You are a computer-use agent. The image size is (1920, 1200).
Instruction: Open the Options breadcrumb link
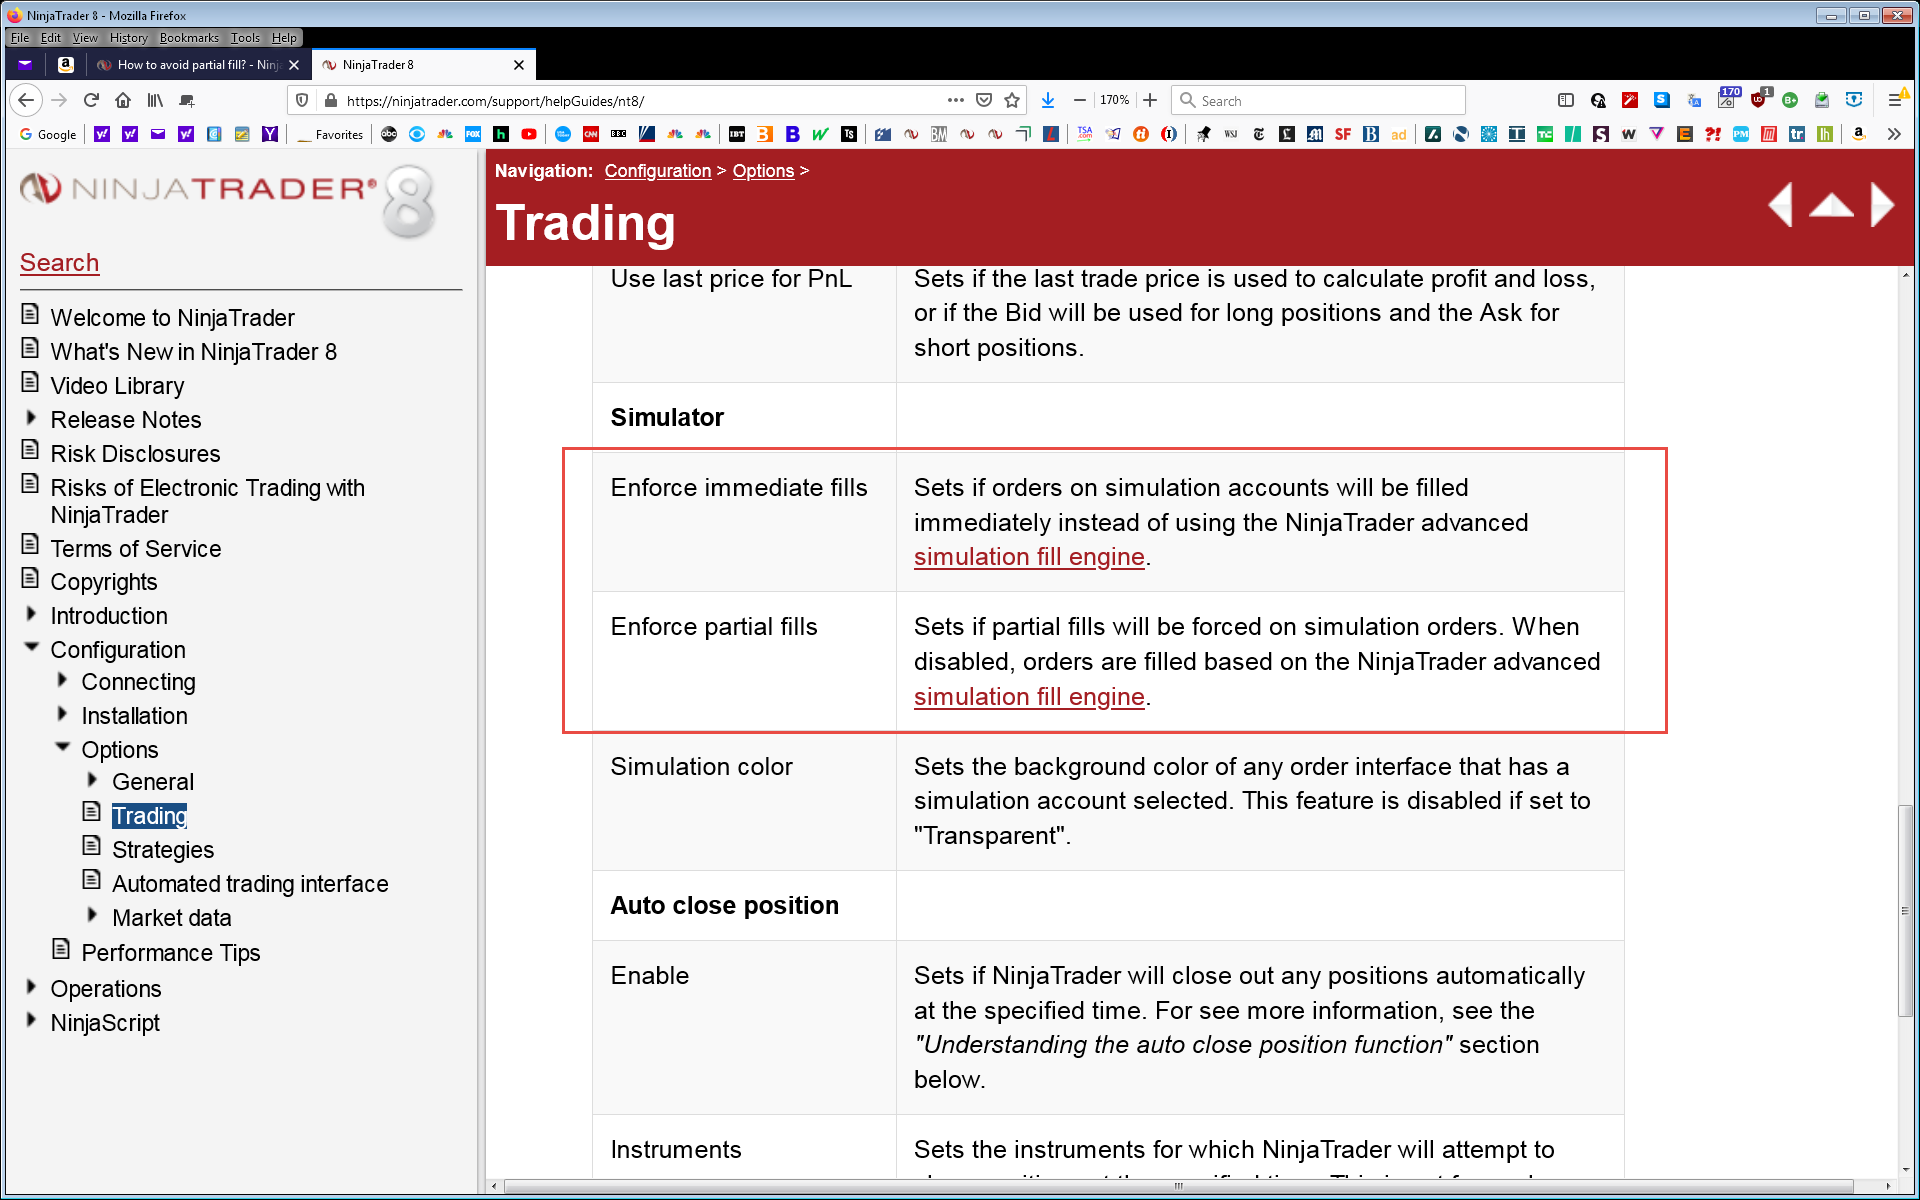(x=762, y=171)
